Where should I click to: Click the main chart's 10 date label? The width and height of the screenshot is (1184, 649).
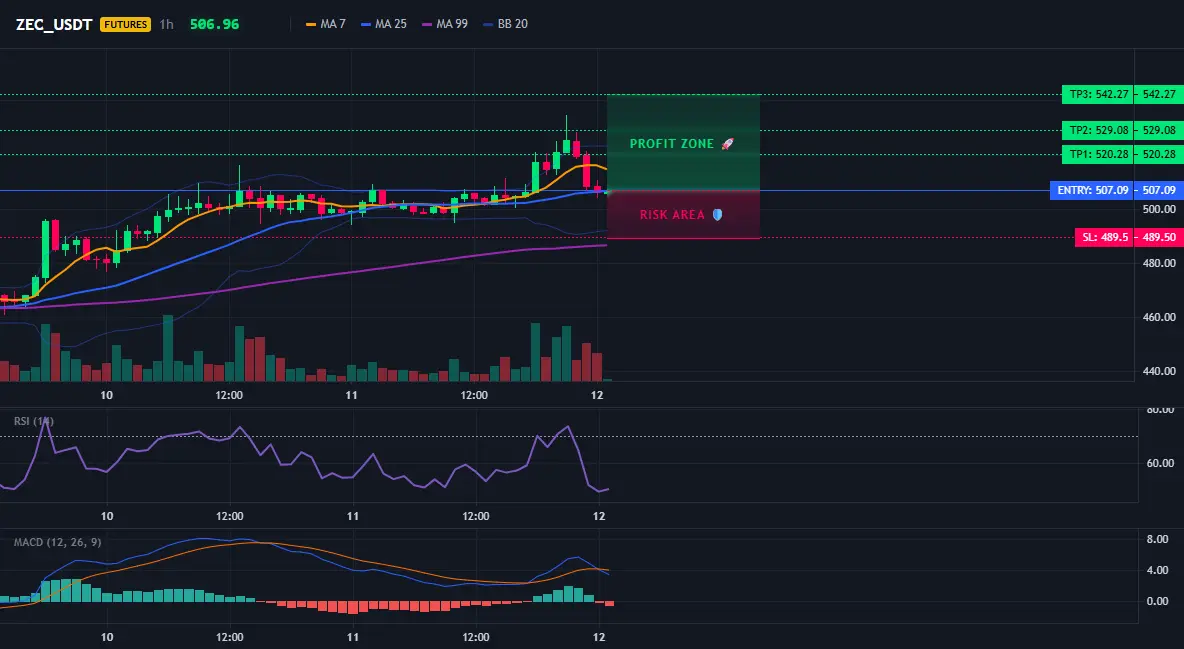tap(106, 395)
